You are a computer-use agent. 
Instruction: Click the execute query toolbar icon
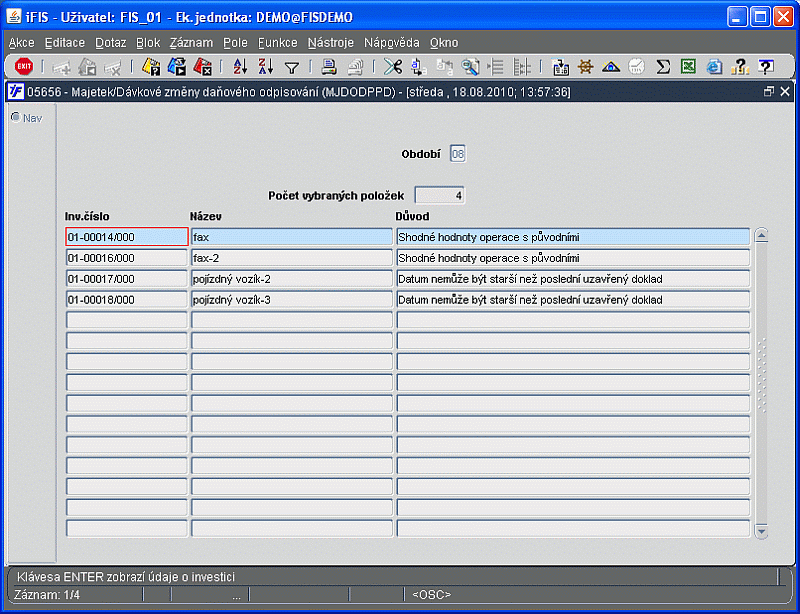click(x=177, y=66)
